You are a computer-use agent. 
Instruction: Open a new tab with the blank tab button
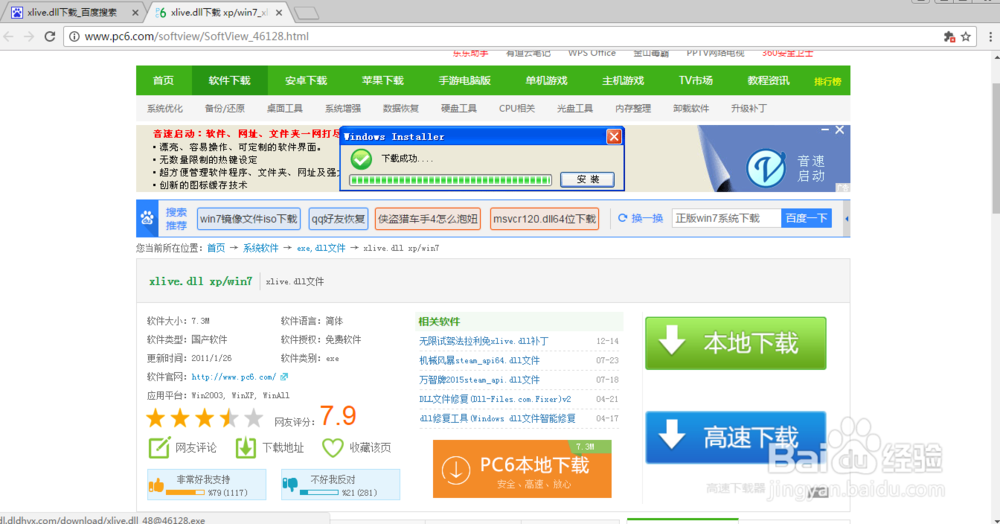tap(307, 13)
